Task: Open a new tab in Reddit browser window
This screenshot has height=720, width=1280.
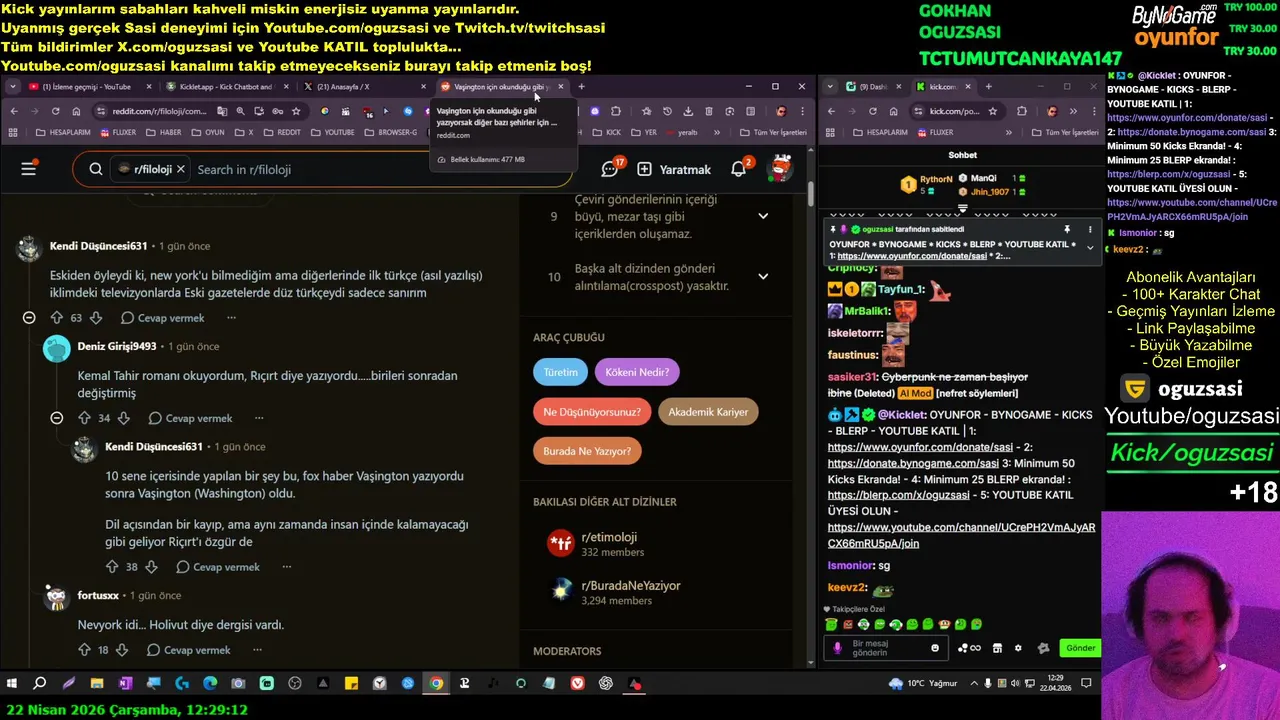Action: 581,87
